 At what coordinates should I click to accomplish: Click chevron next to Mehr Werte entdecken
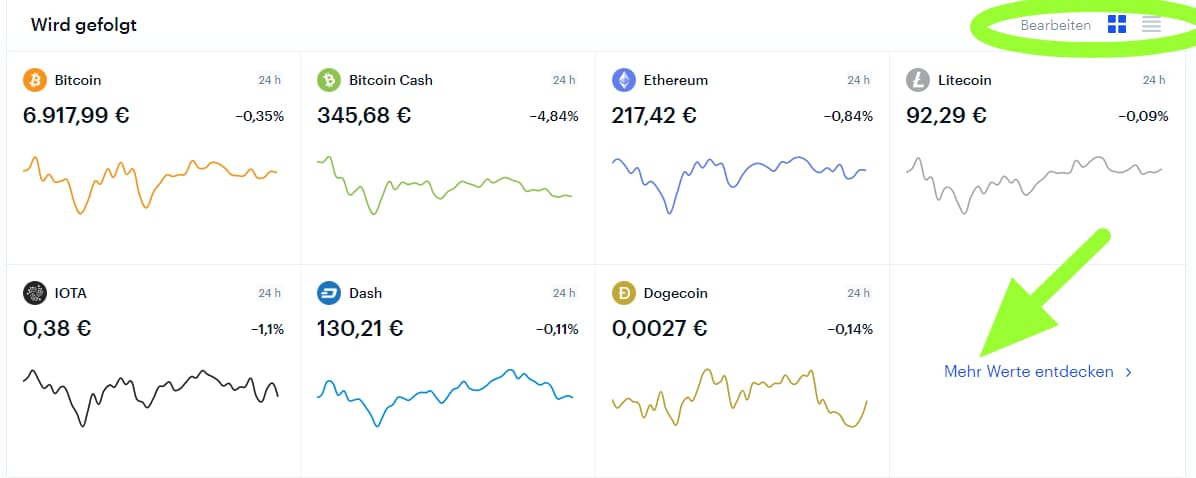pos(1128,372)
